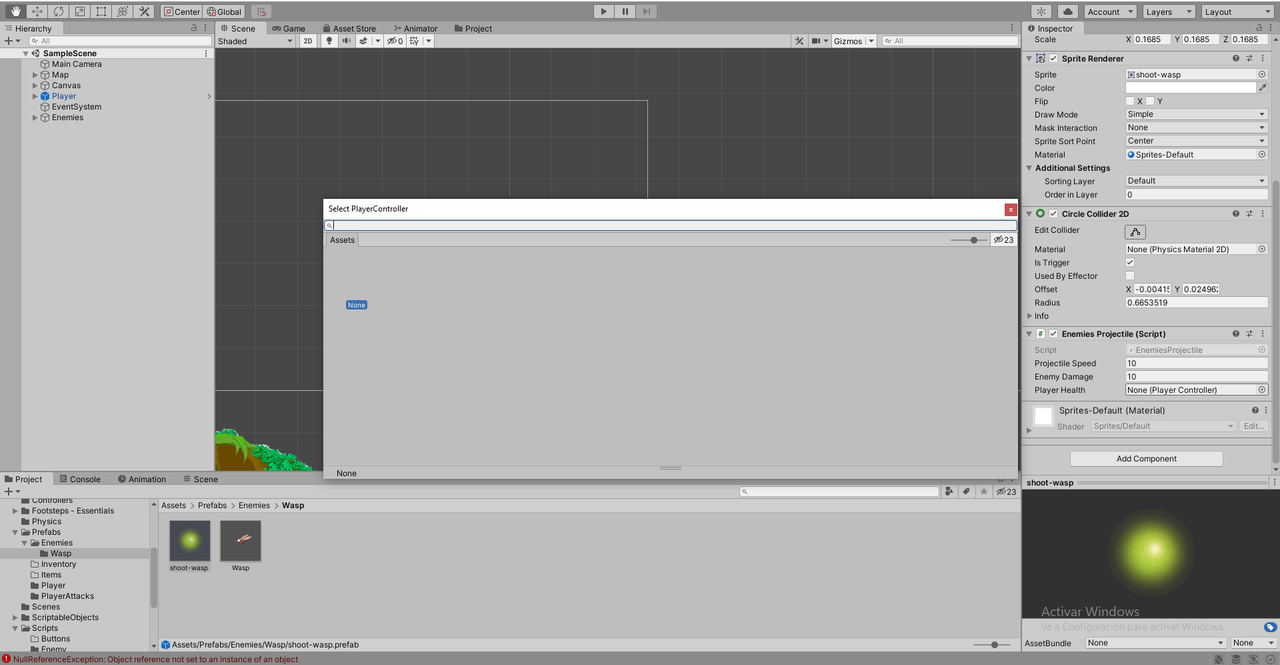
Task: Disable Enemies Projectile script checkbox
Action: [1053, 334]
